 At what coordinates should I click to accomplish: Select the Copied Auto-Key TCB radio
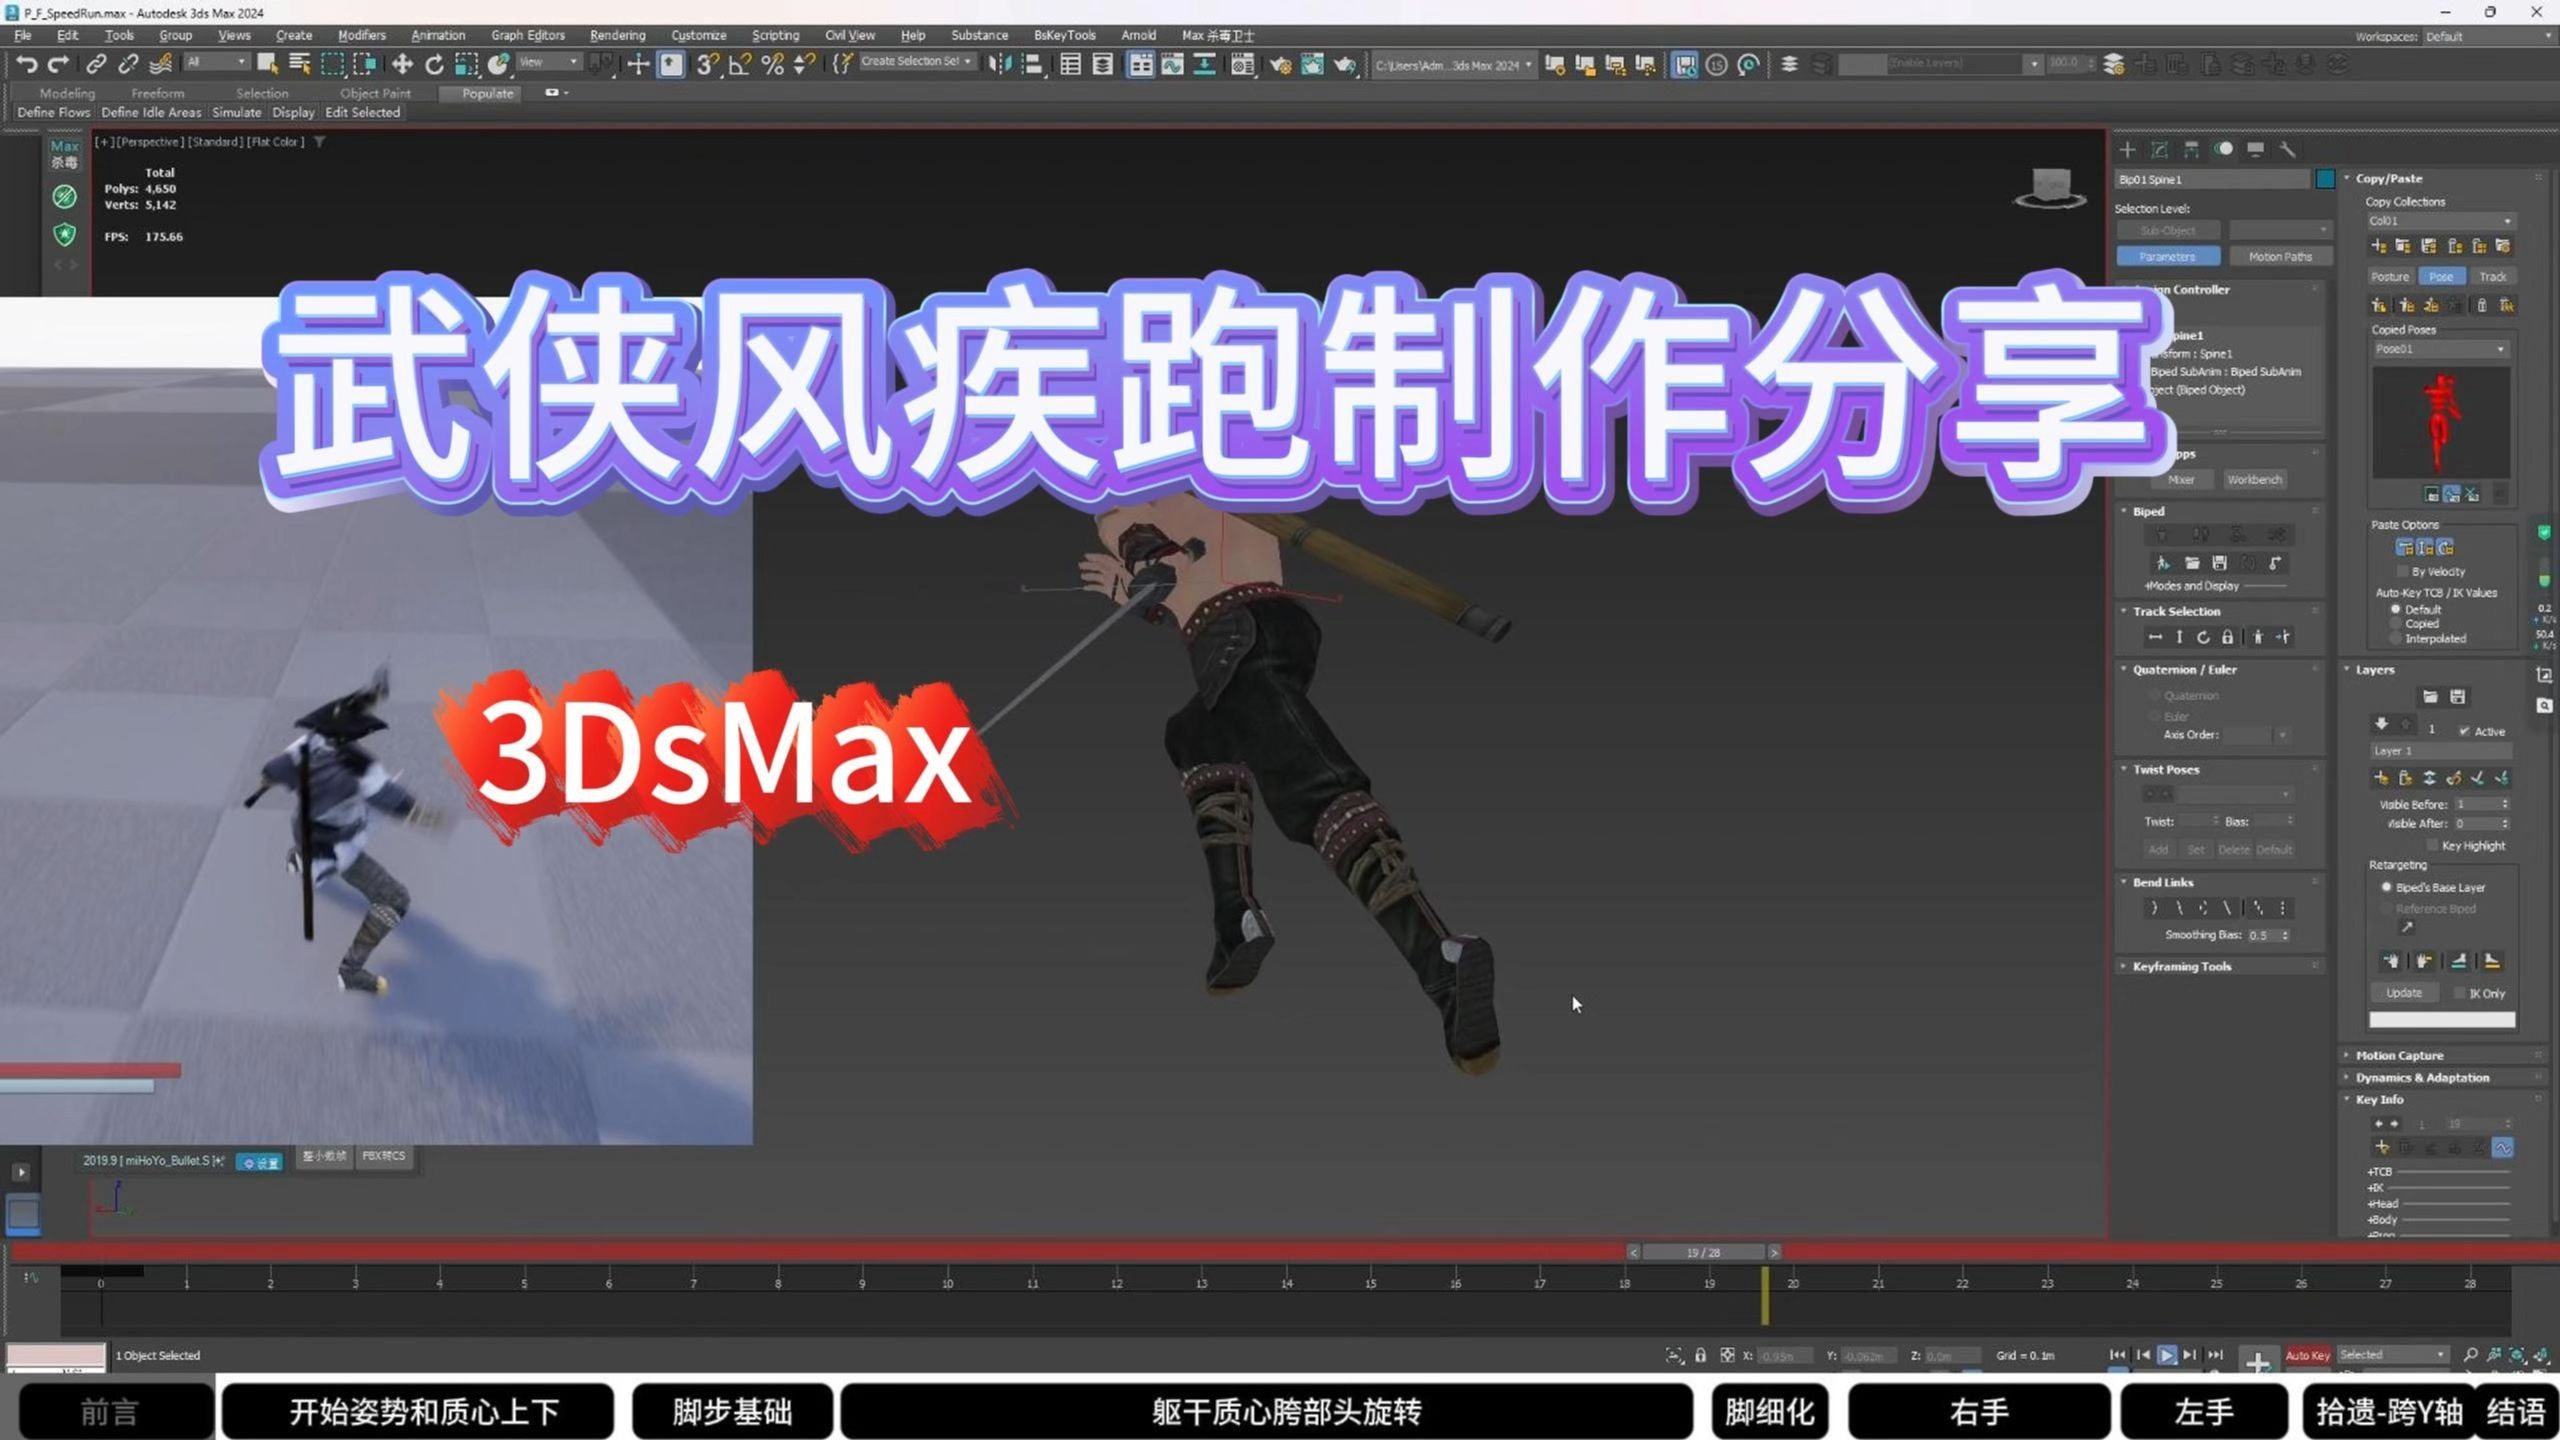[x=2396, y=623]
